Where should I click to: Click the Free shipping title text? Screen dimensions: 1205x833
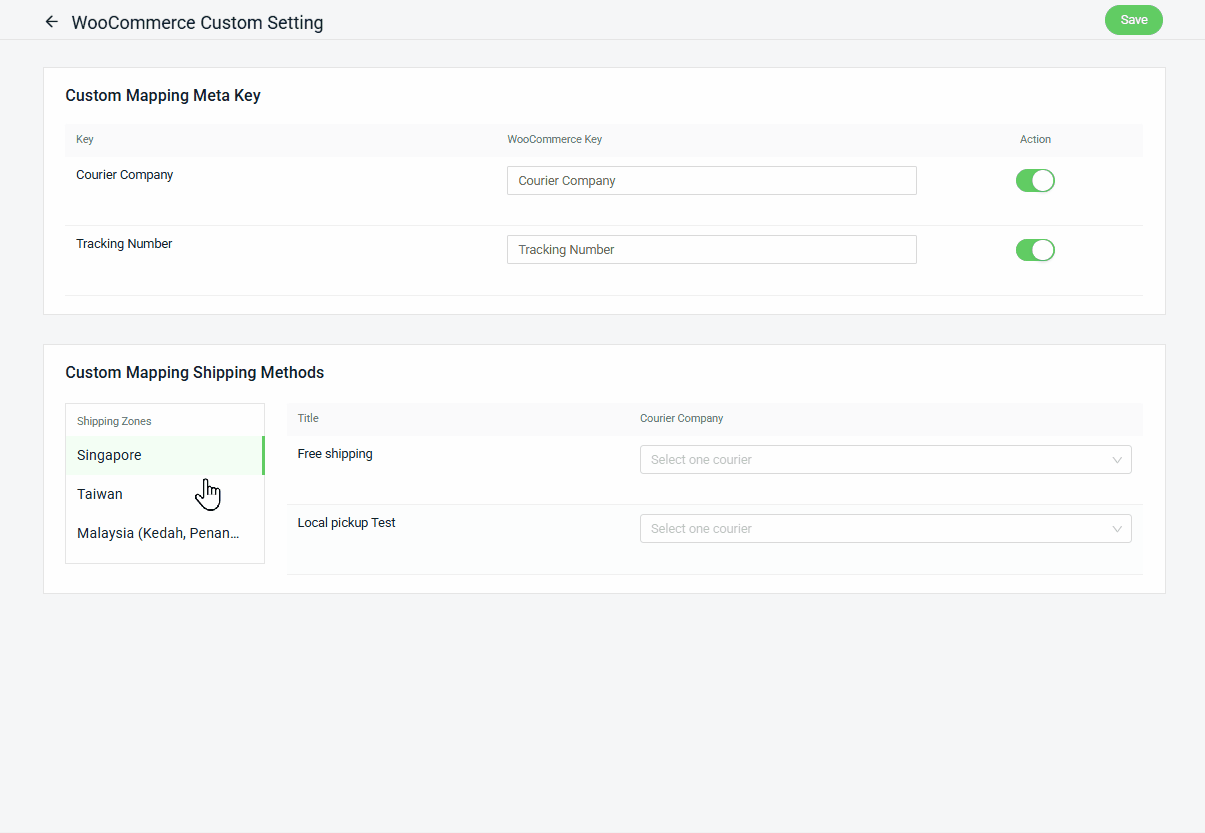(x=335, y=454)
